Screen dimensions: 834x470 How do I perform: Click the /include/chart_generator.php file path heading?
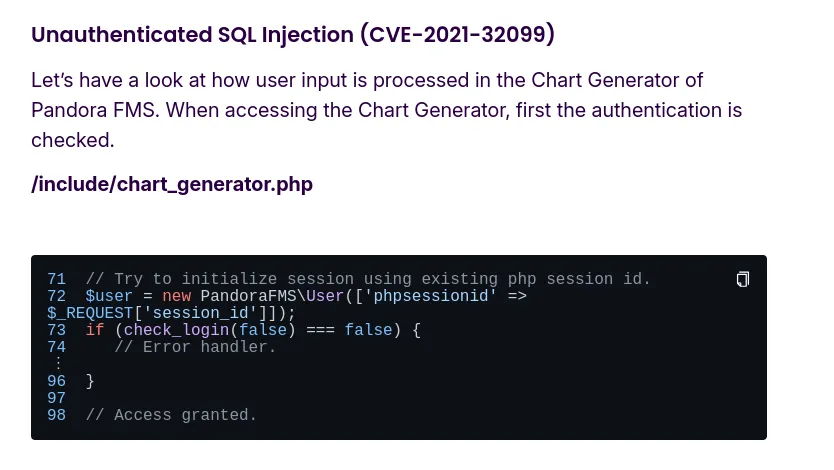(172, 184)
